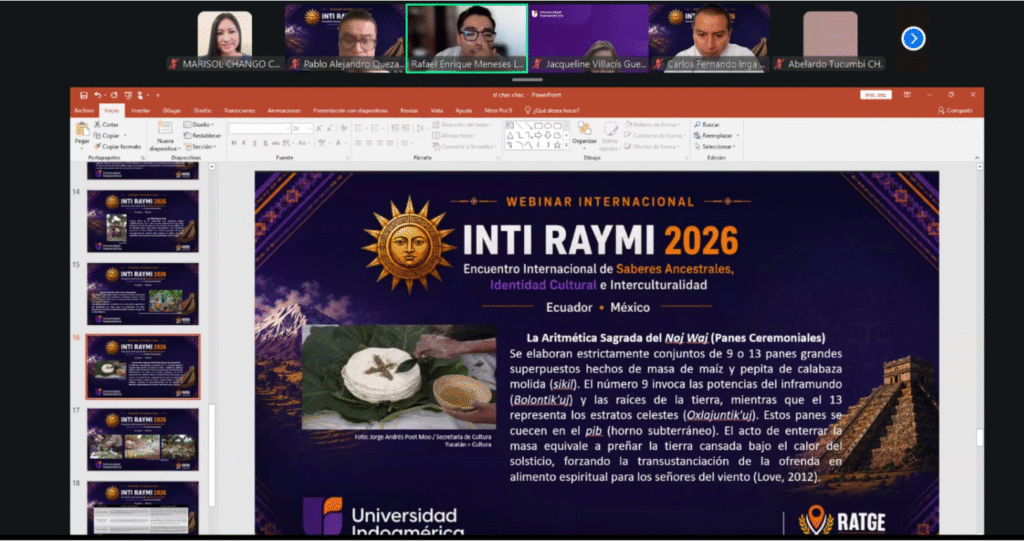Click Convertir a SmartArt button

464,147
